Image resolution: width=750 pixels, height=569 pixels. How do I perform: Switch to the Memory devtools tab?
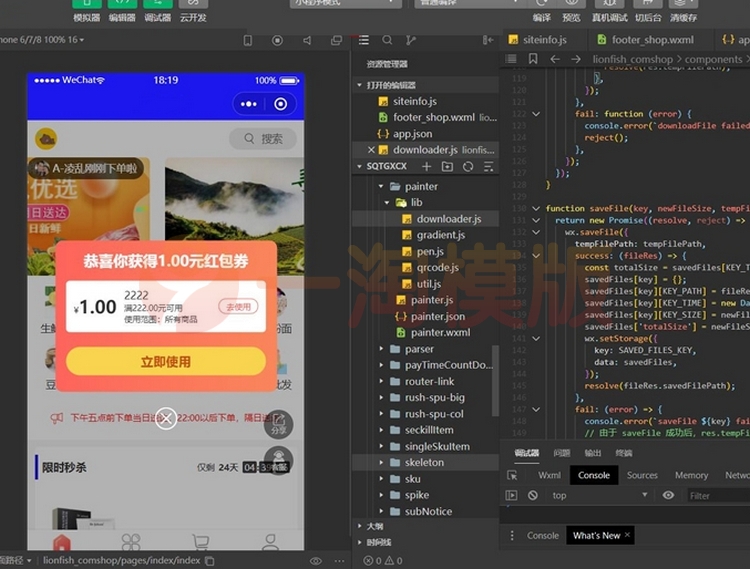coord(691,475)
